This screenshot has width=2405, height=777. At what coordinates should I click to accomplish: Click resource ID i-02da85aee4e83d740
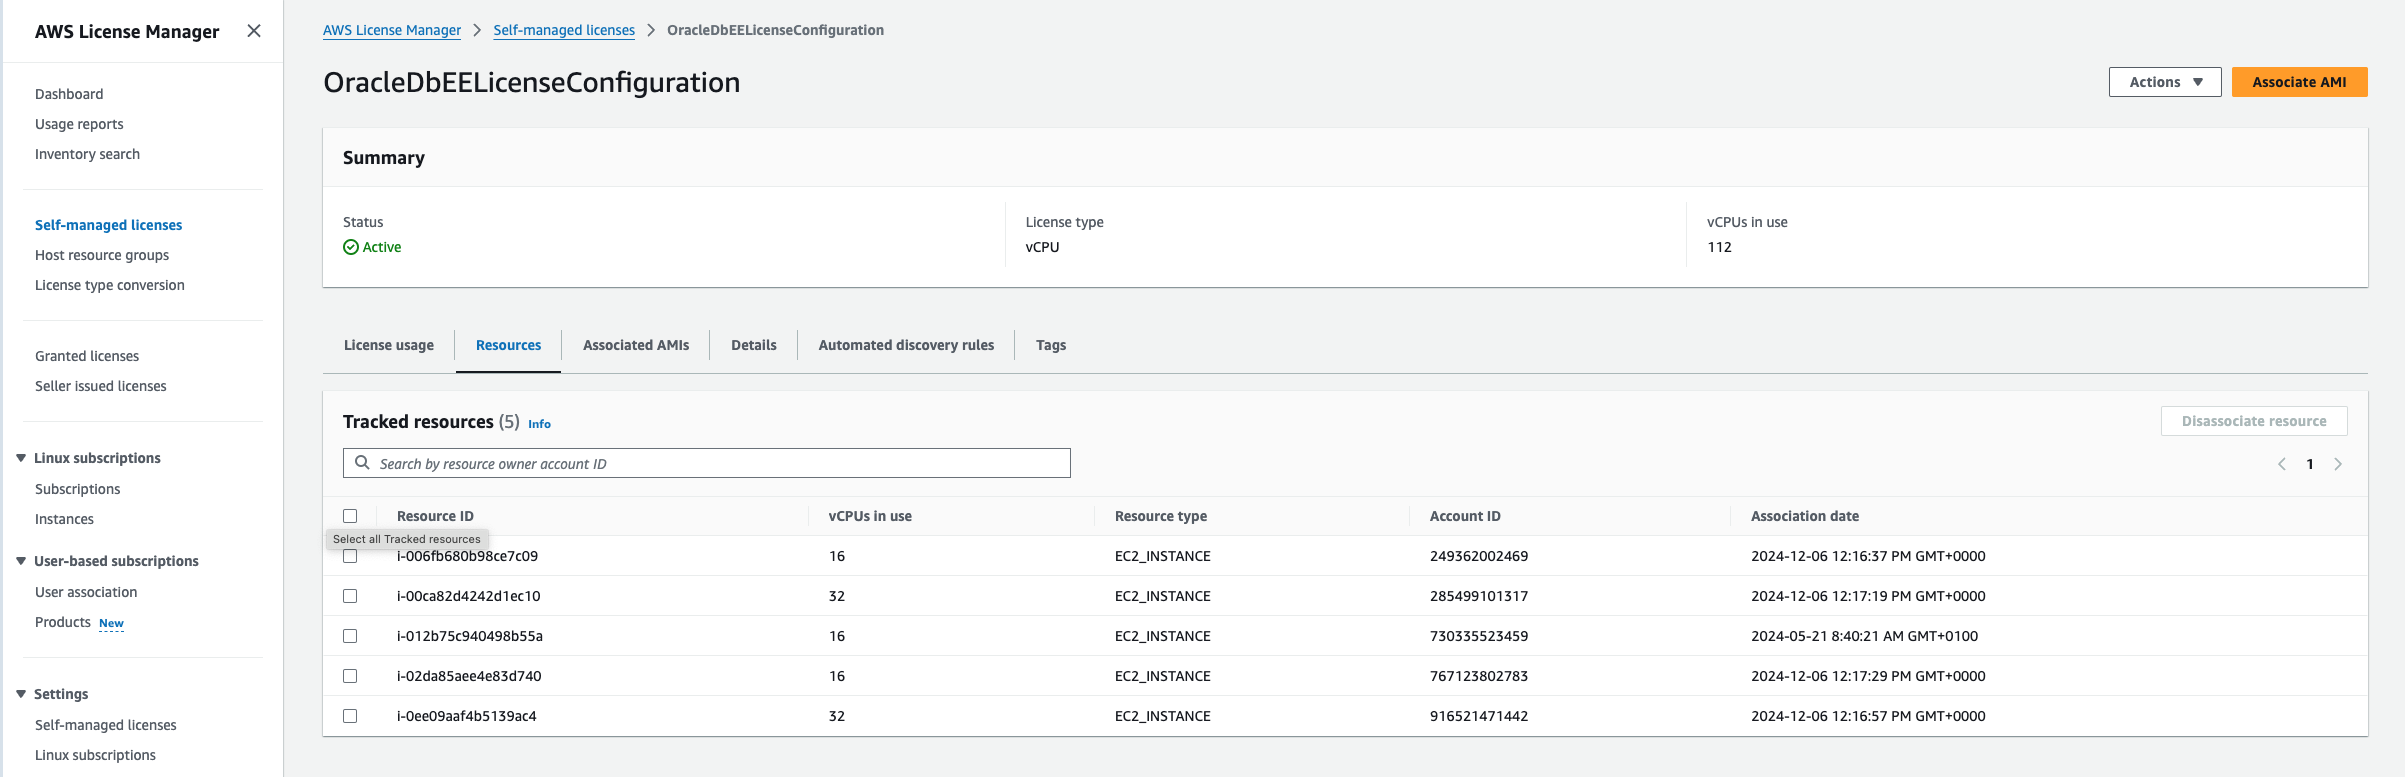pyautogui.click(x=469, y=676)
